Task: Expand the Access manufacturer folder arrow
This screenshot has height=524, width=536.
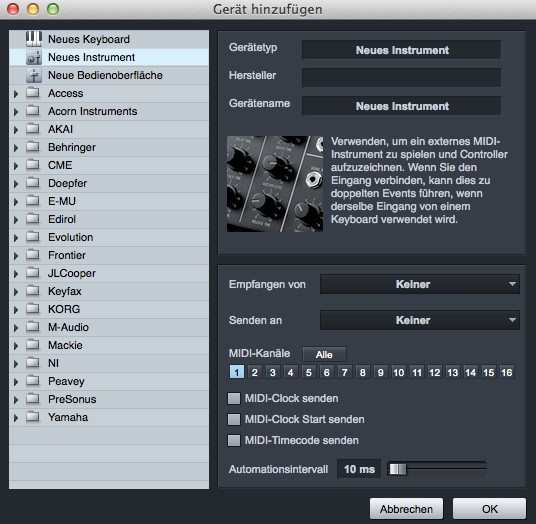Action: pyautogui.click(x=16, y=94)
